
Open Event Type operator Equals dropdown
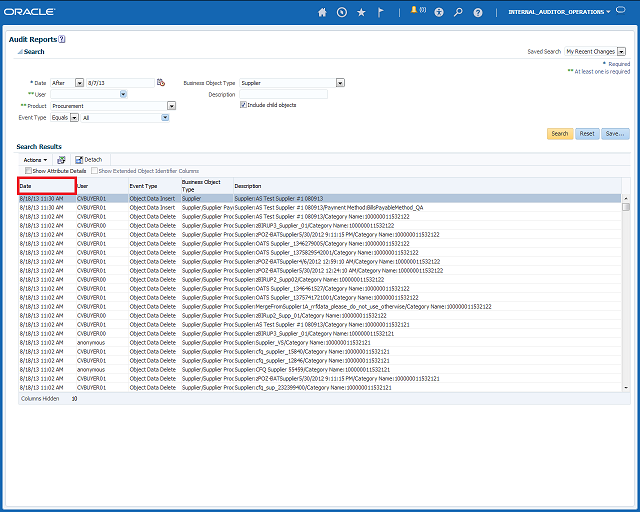(x=74, y=118)
